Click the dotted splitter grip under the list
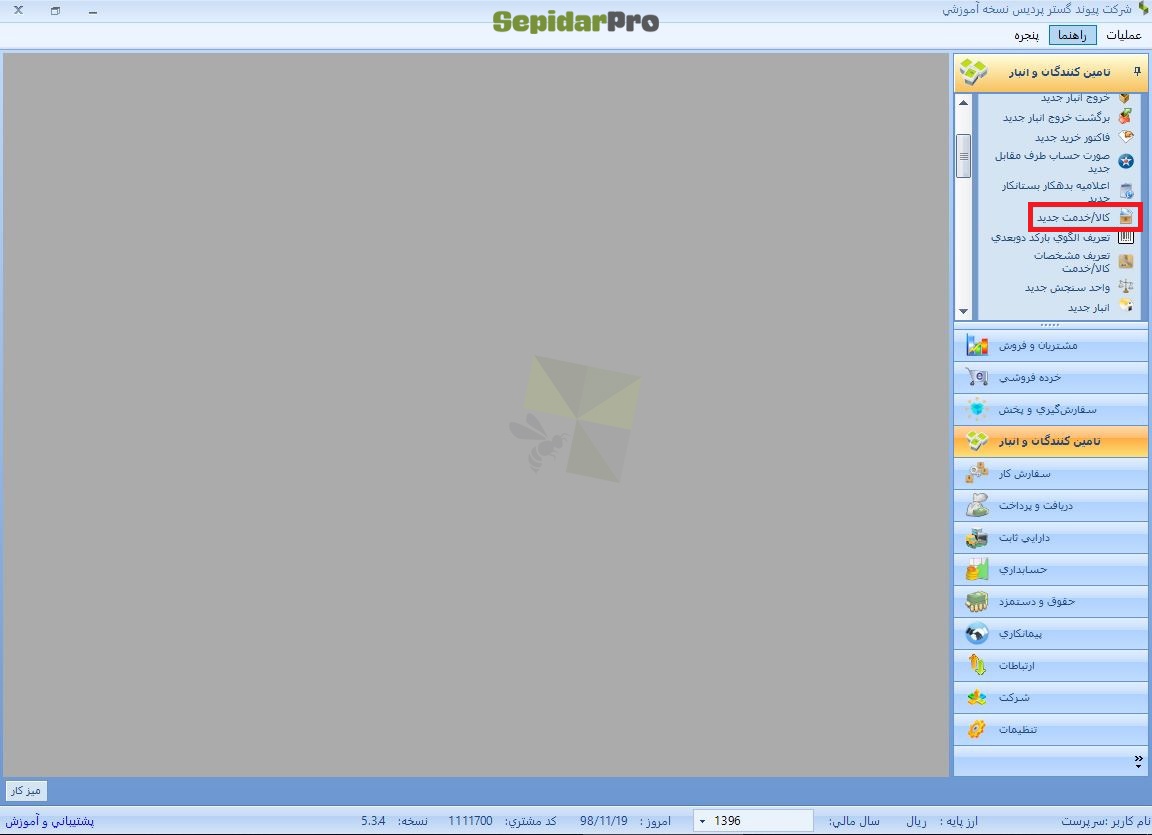This screenshot has width=1152, height=835. point(1050,325)
